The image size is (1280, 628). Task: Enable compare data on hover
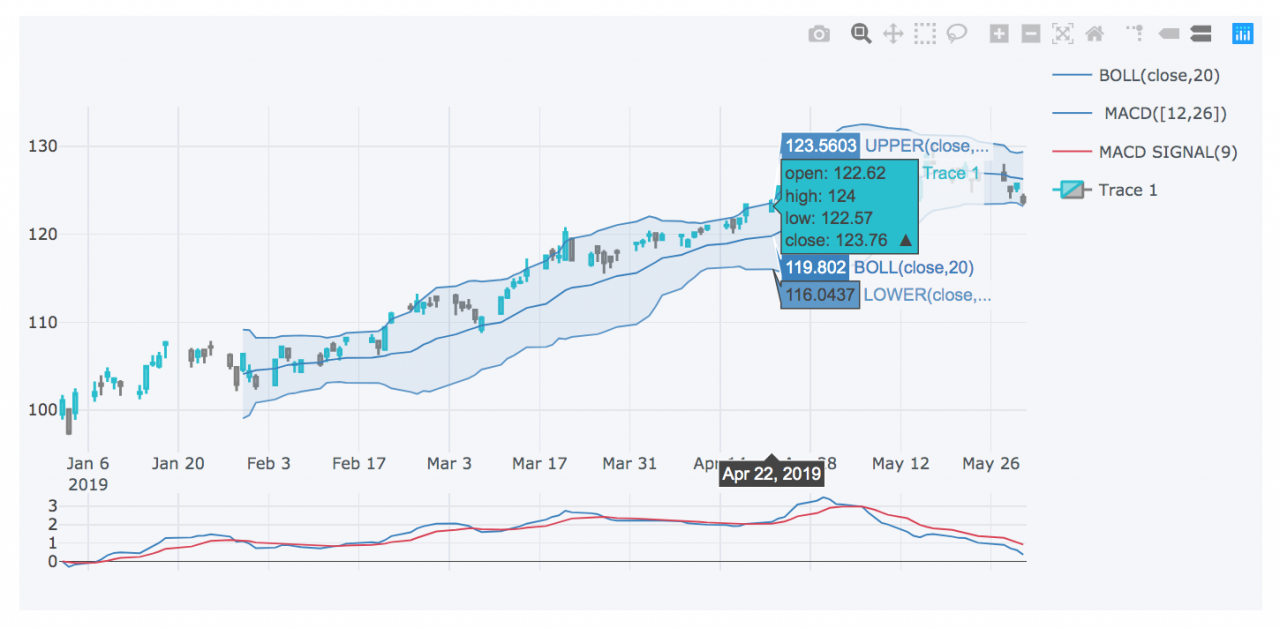(x=1201, y=34)
